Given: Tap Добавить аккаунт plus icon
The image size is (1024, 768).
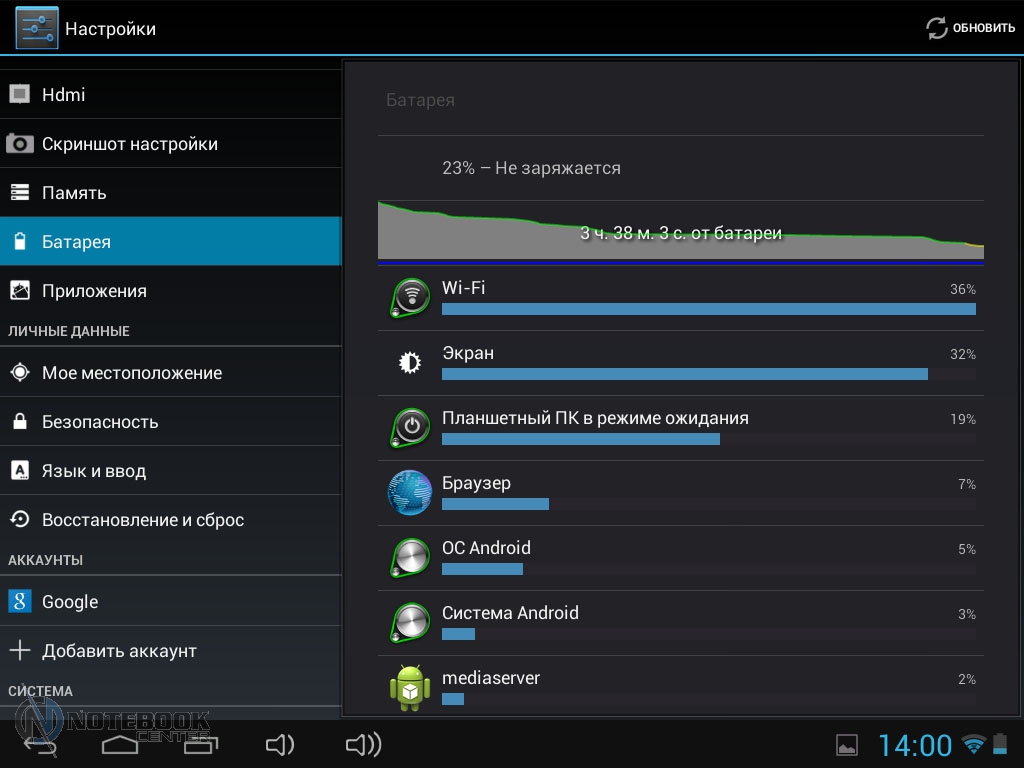Looking at the screenshot, I should pos(19,651).
